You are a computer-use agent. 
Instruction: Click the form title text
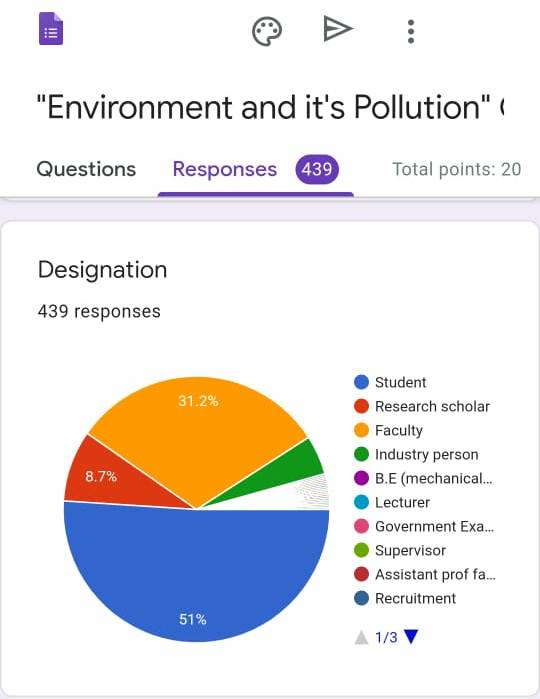(x=270, y=107)
